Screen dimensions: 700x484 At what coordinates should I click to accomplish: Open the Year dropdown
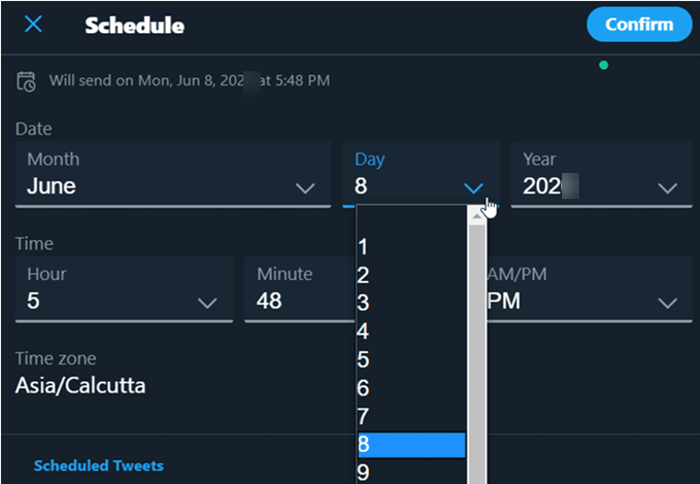(x=601, y=175)
